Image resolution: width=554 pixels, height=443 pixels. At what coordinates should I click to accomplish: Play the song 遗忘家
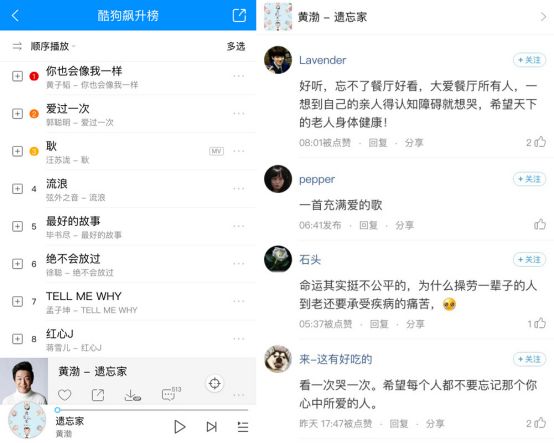click(180, 427)
